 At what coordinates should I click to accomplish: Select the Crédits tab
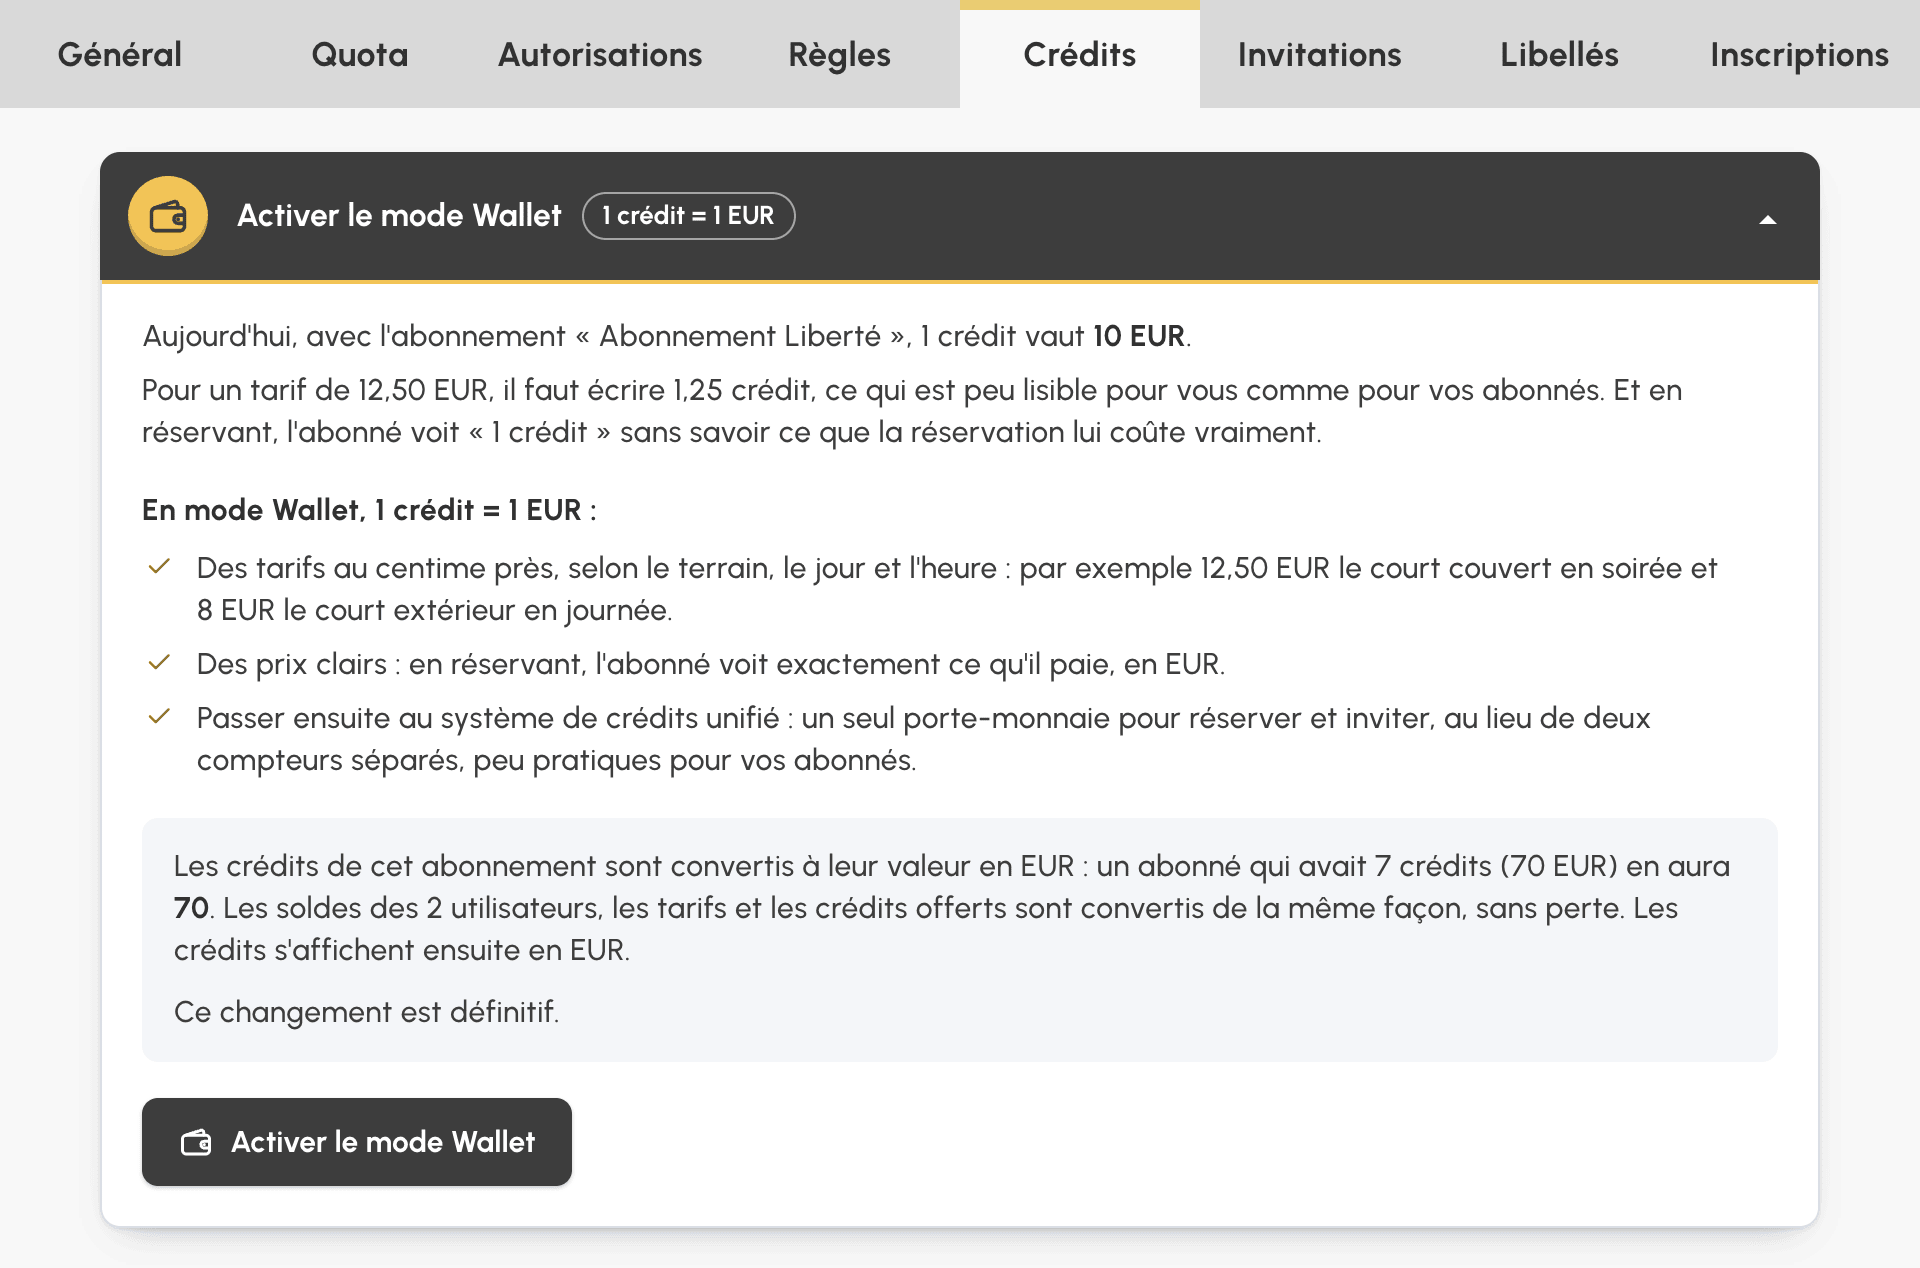pyautogui.click(x=1080, y=54)
